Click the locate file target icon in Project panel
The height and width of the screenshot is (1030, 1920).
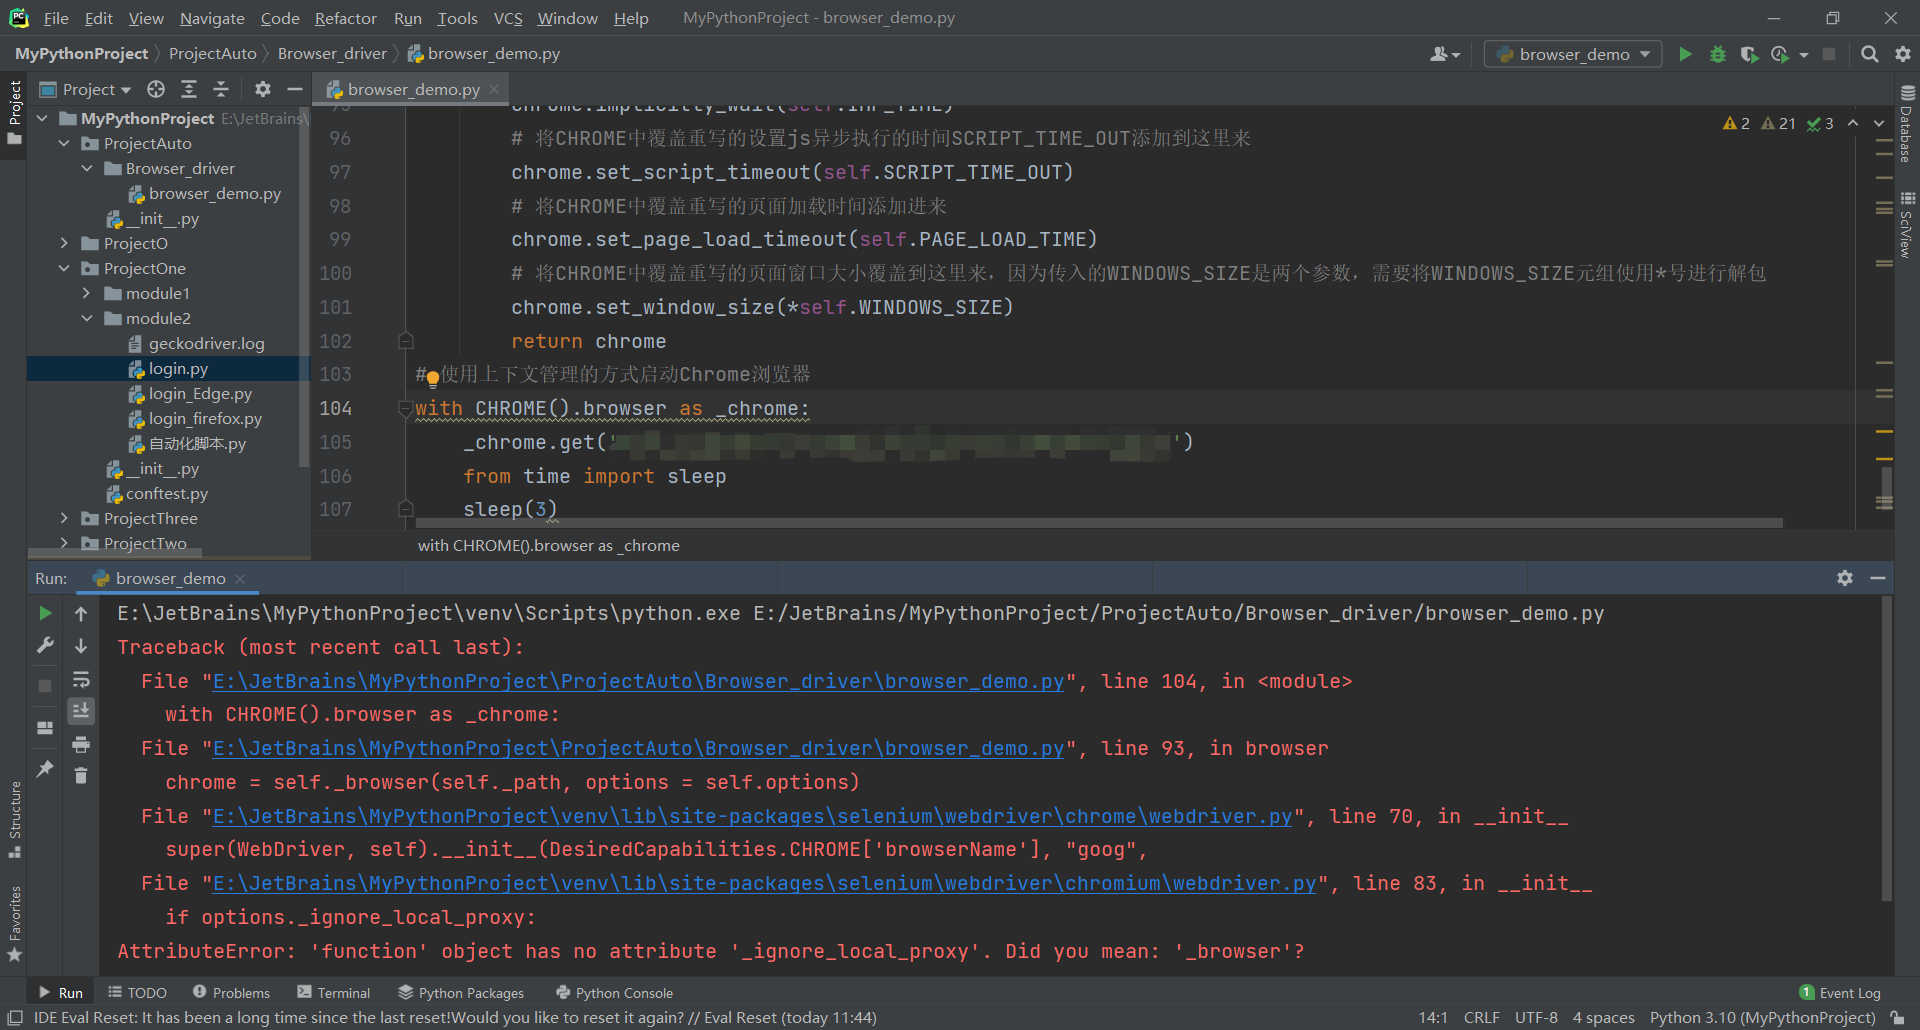[156, 89]
